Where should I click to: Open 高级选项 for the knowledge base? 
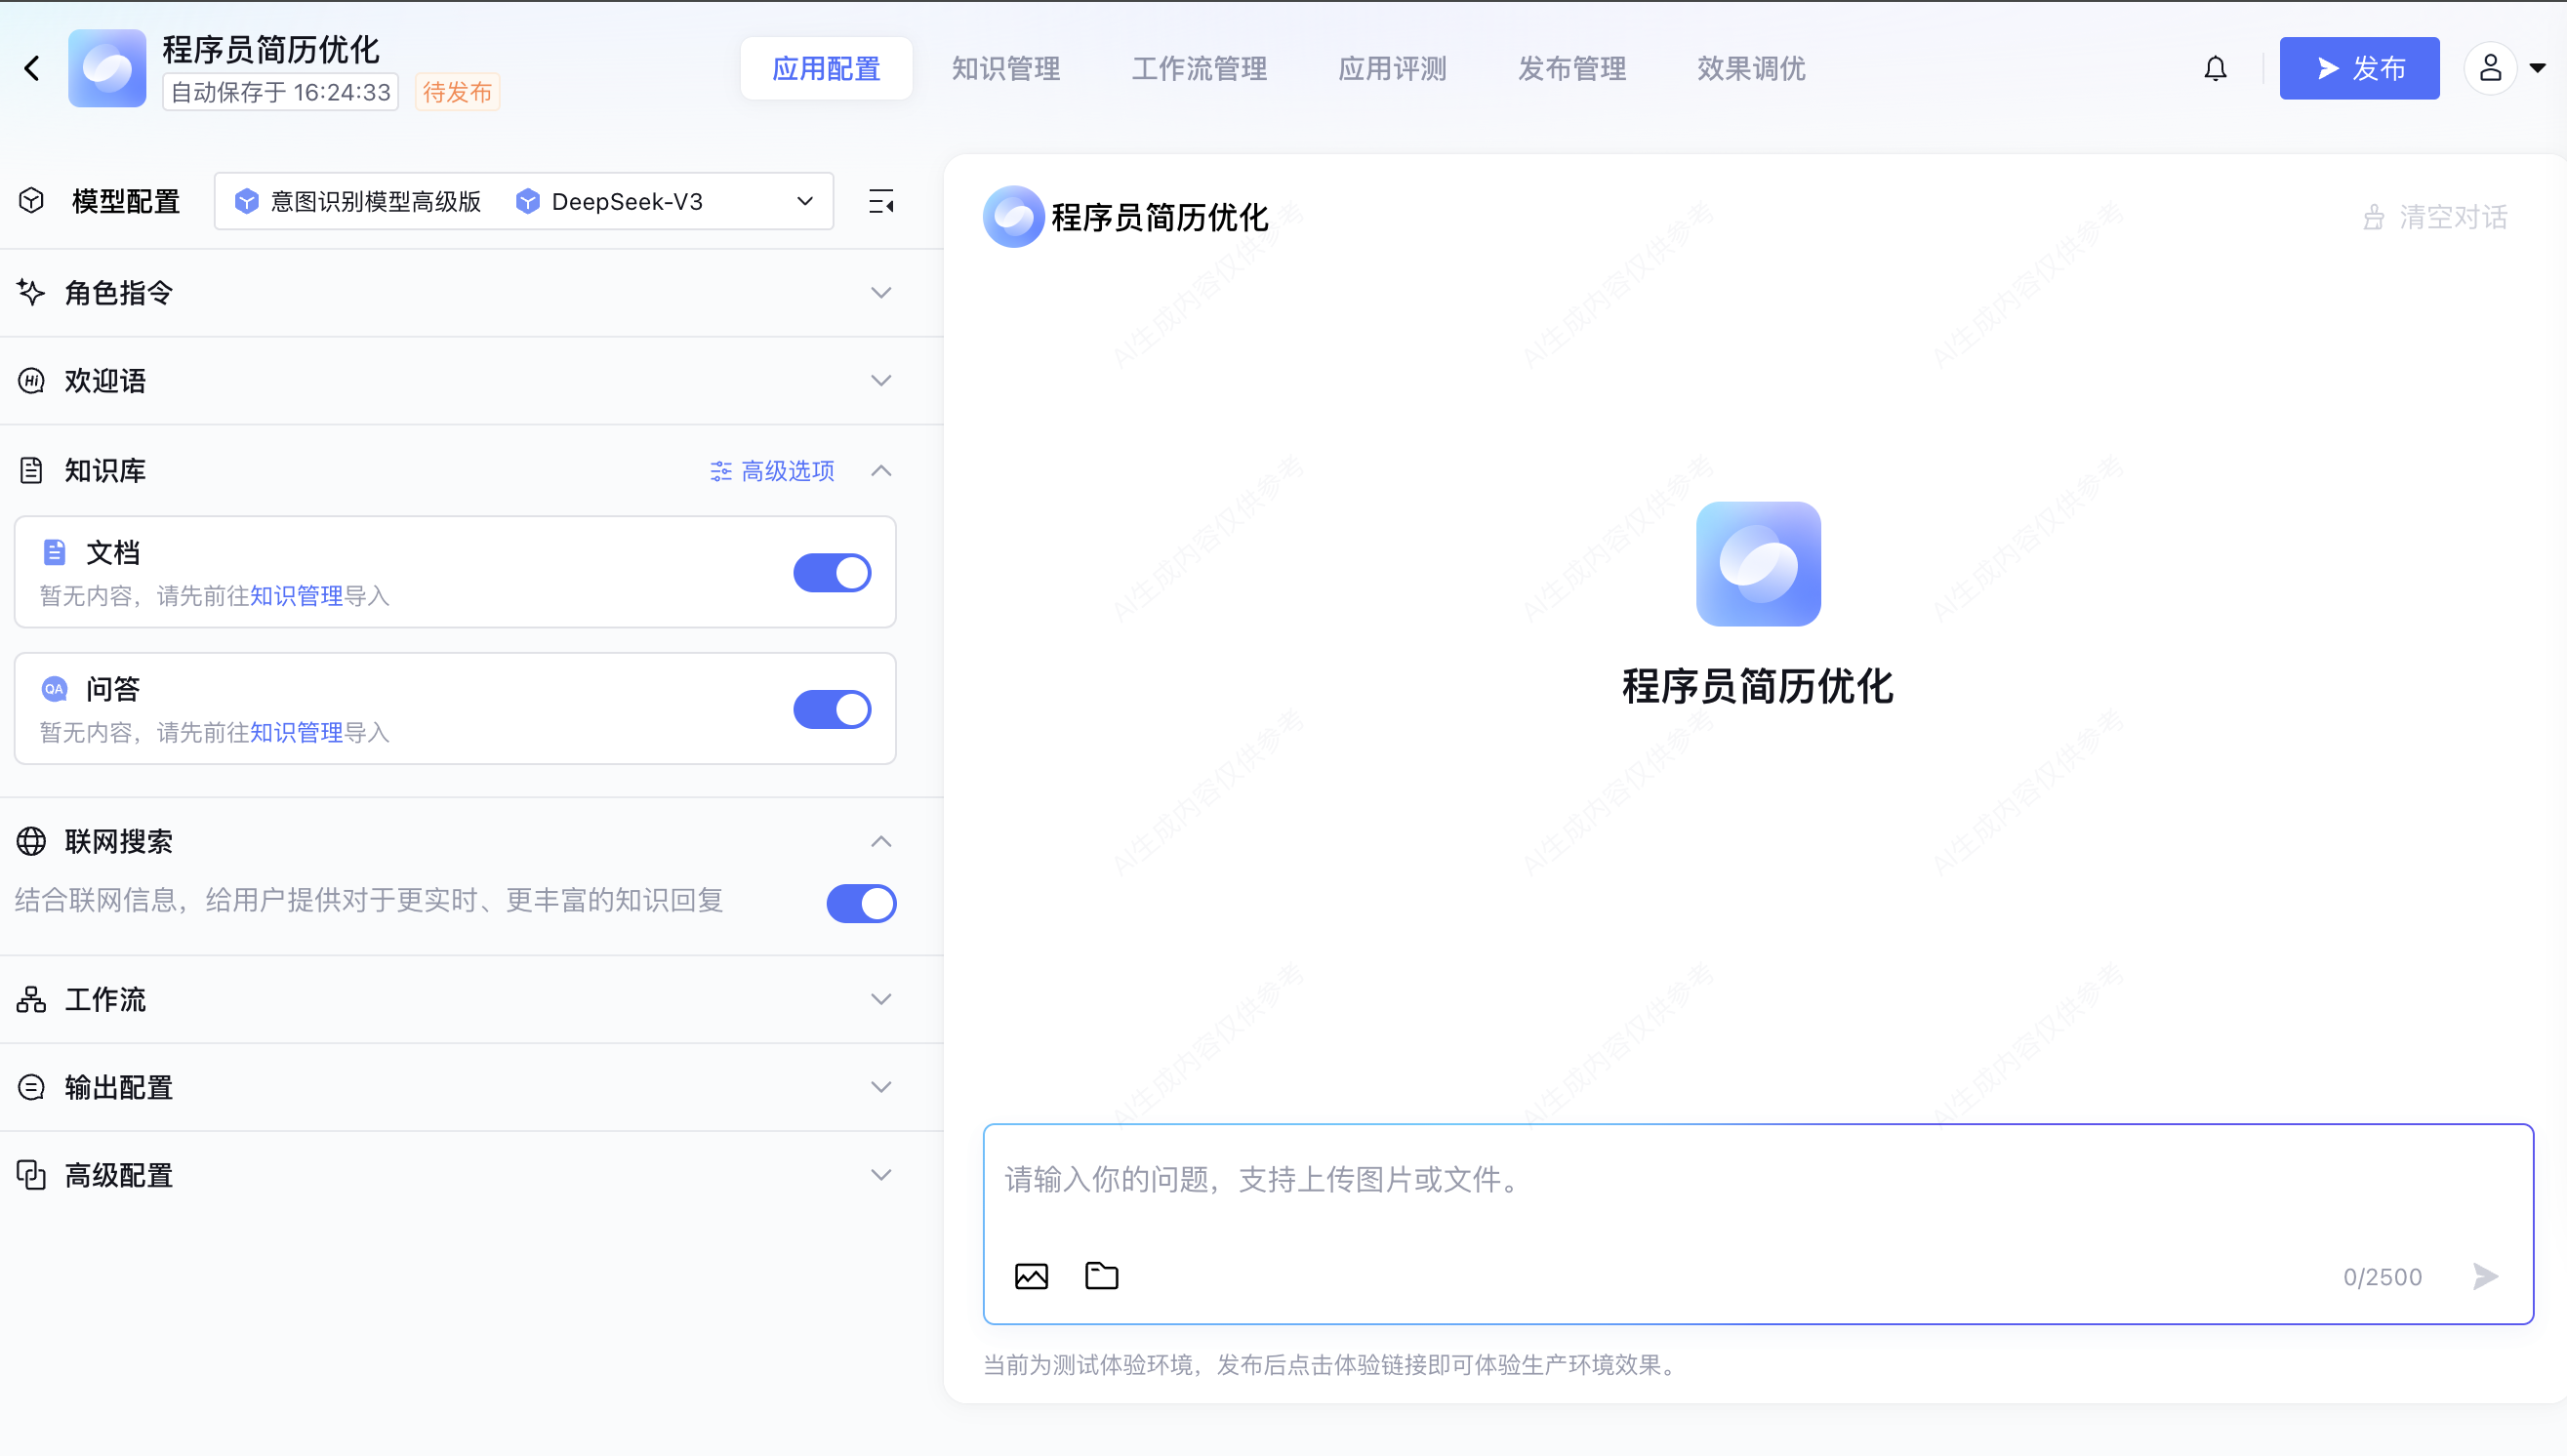point(772,471)
